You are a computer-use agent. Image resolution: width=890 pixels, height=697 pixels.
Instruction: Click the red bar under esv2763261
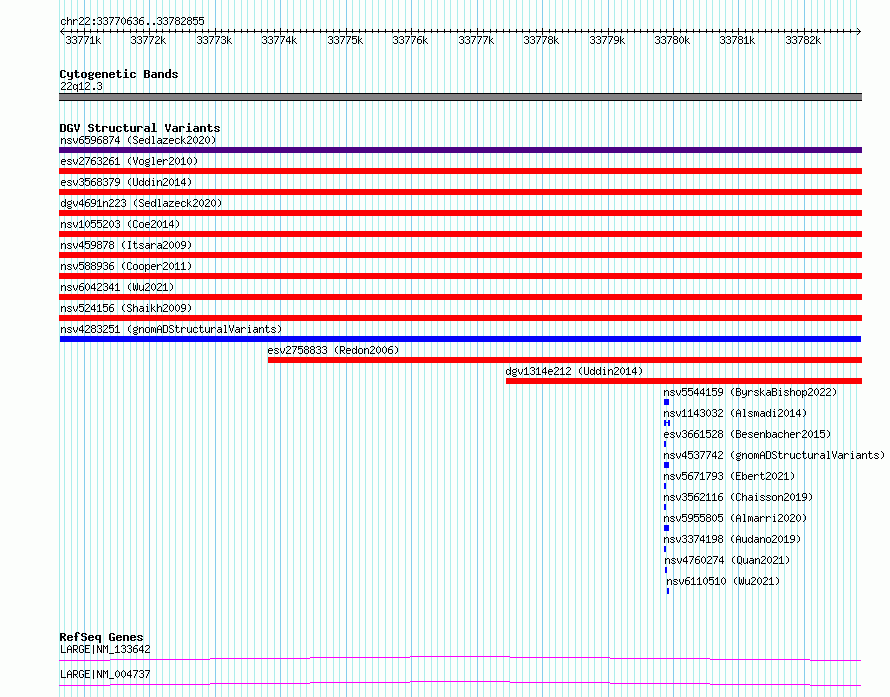point(460,171)
